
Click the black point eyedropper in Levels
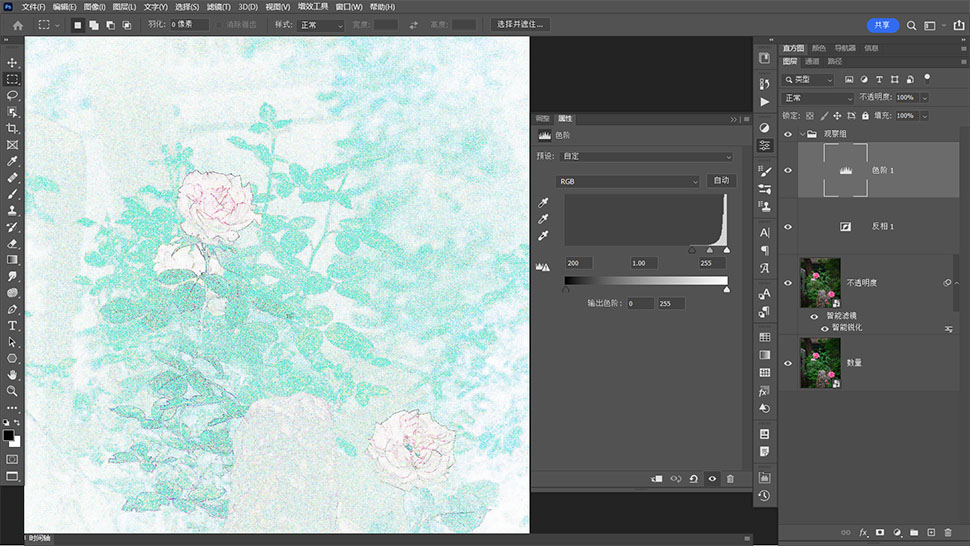point(543,202)
